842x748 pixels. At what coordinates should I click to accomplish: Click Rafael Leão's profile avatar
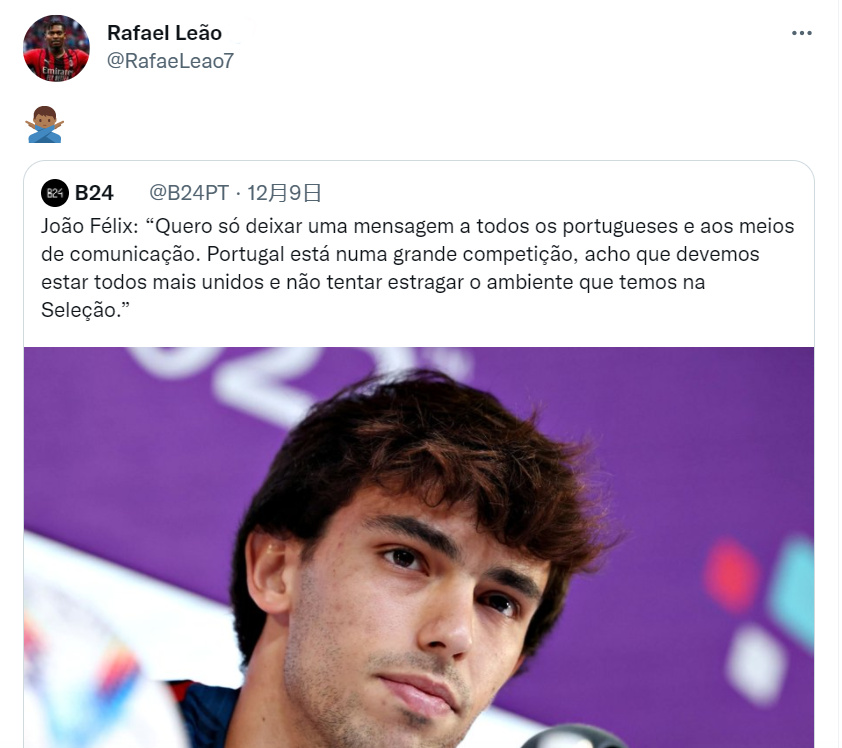56,48
